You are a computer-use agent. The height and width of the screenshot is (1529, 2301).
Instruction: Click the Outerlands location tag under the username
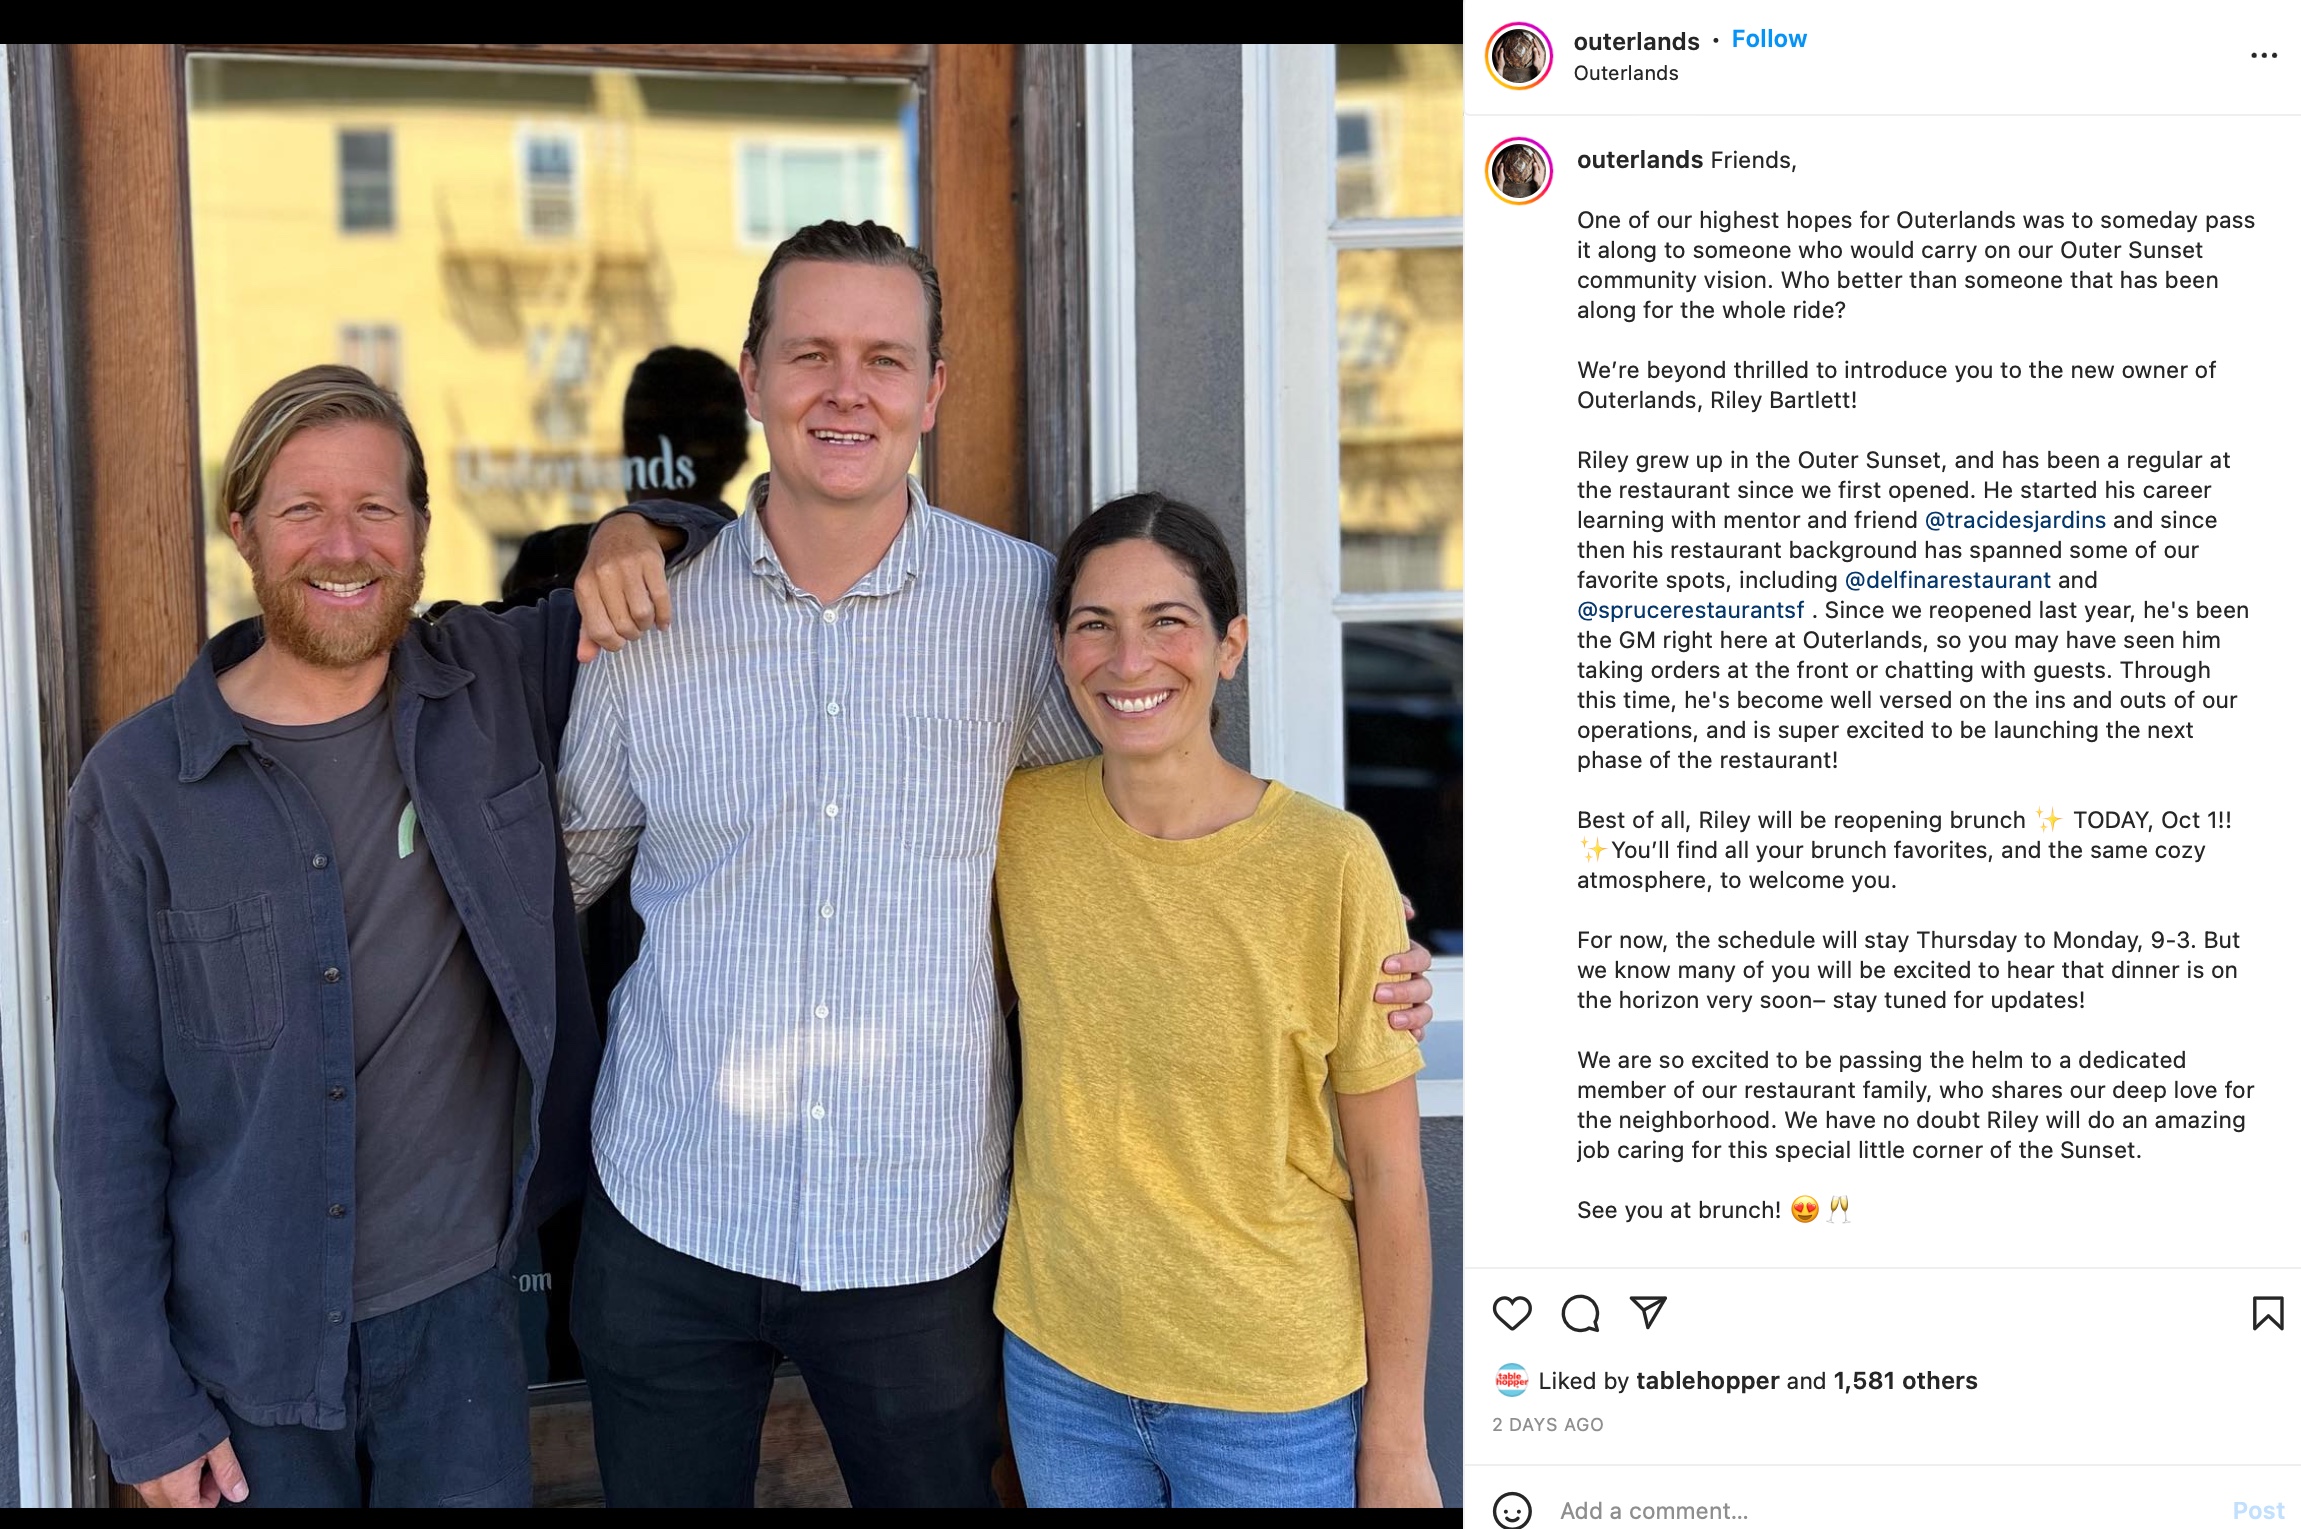[x=1625, y=73]
